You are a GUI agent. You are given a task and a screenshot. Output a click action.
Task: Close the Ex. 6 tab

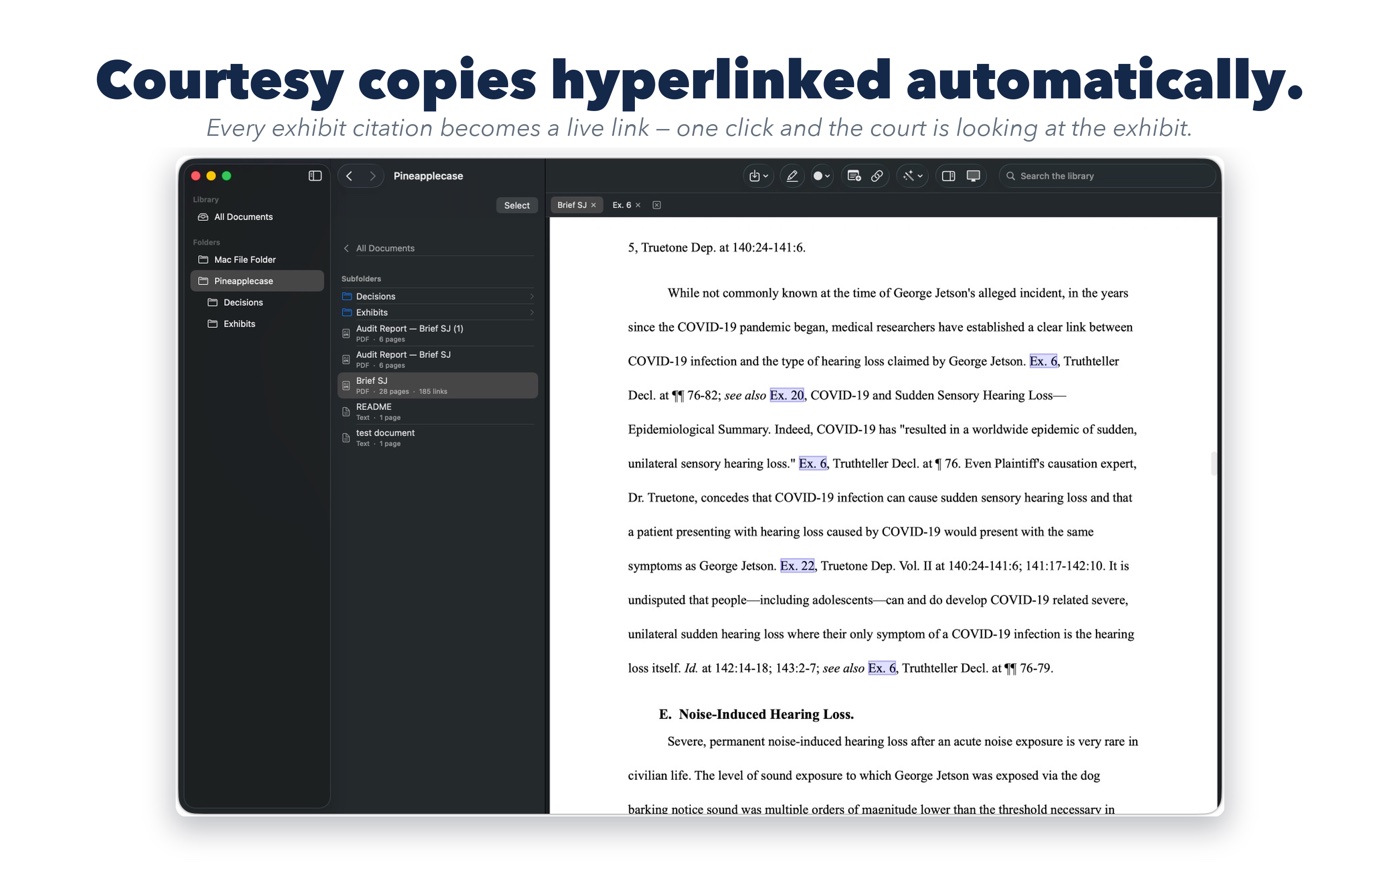[638, 205]
